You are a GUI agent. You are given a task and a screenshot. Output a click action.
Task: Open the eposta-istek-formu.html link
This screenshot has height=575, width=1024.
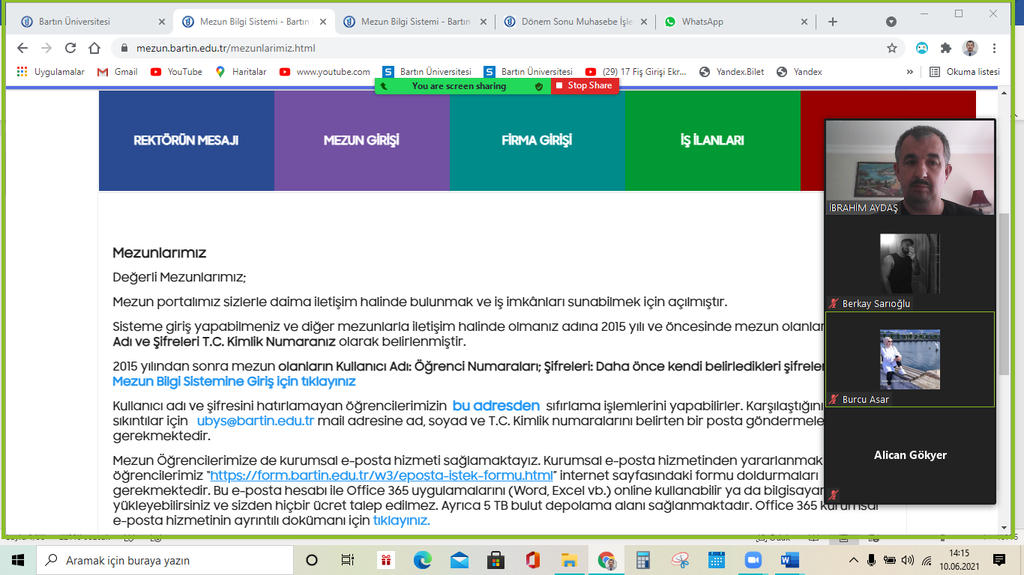381,476
